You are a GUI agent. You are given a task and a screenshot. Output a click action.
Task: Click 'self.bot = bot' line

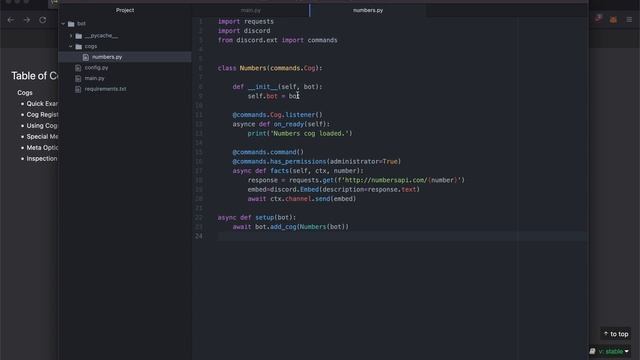click(273, 96)
